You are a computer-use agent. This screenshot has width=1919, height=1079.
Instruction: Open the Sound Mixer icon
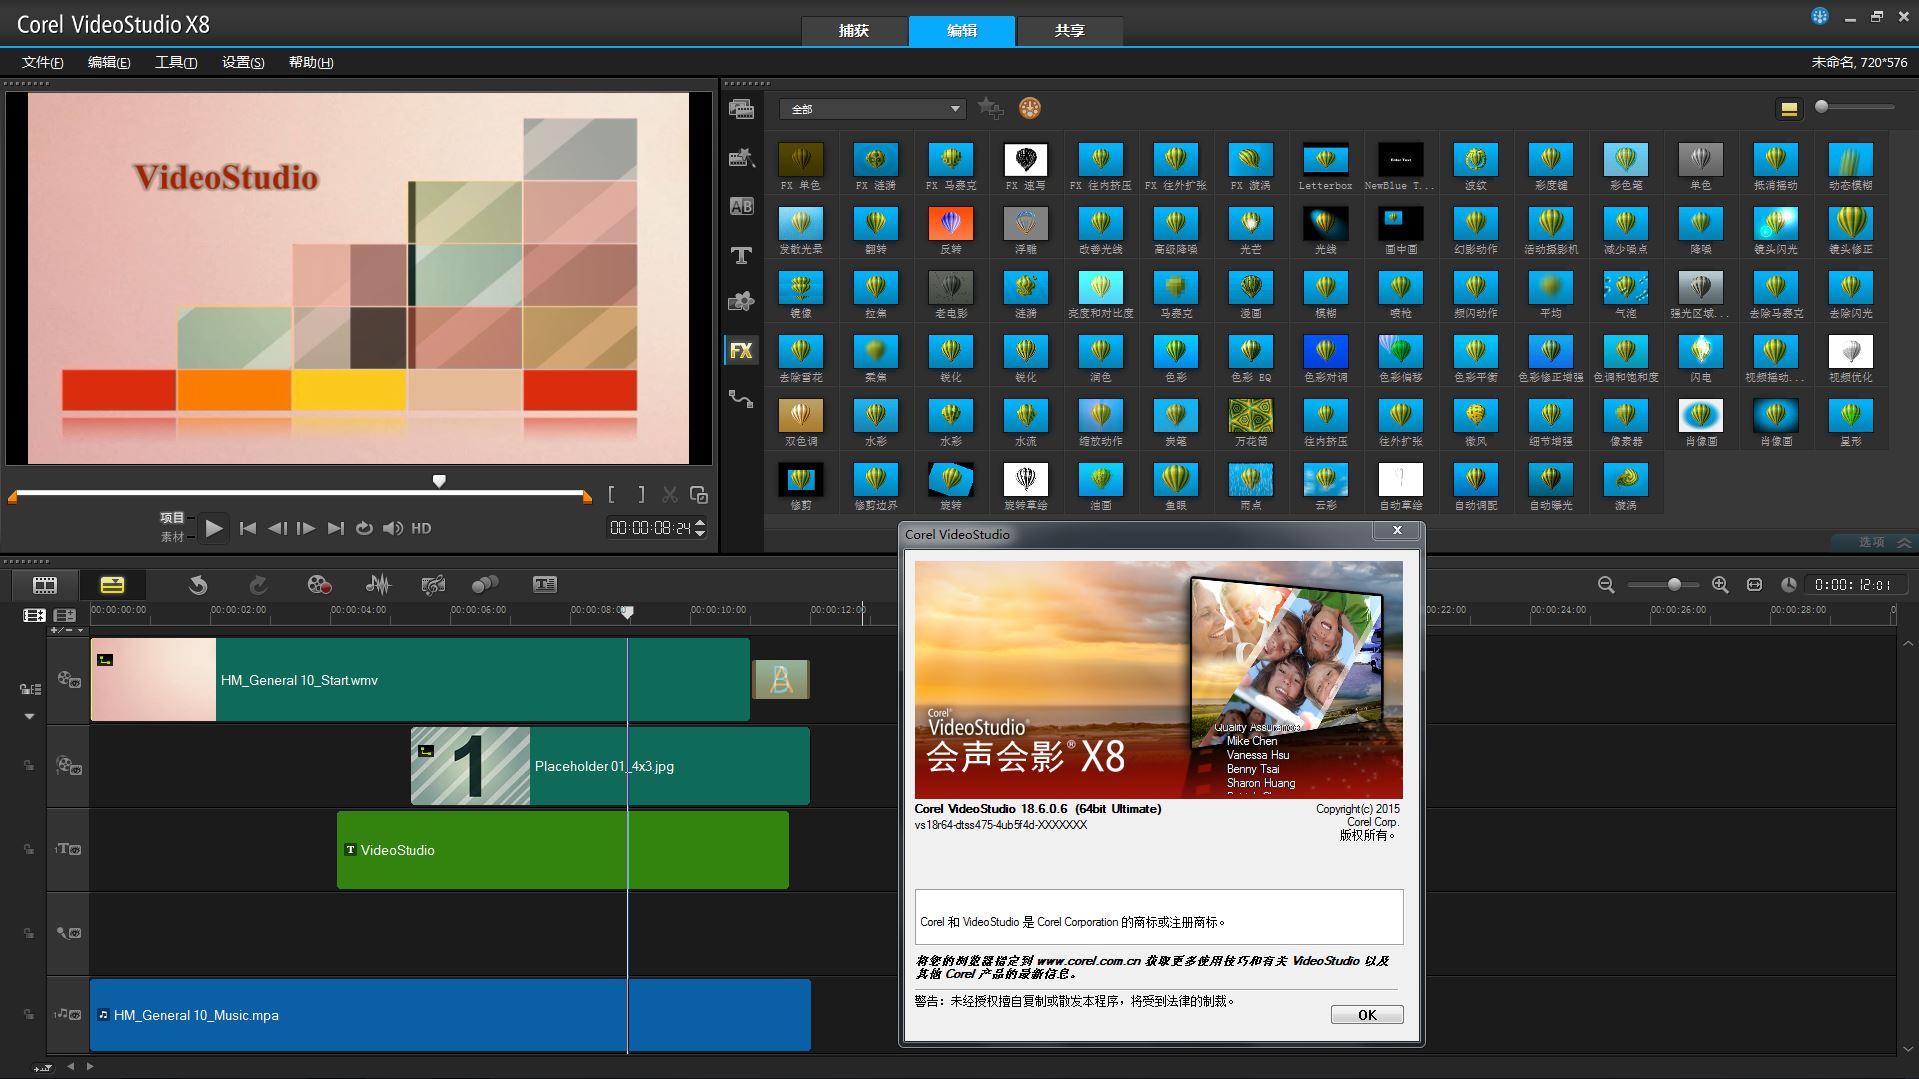tap(378, 585)
